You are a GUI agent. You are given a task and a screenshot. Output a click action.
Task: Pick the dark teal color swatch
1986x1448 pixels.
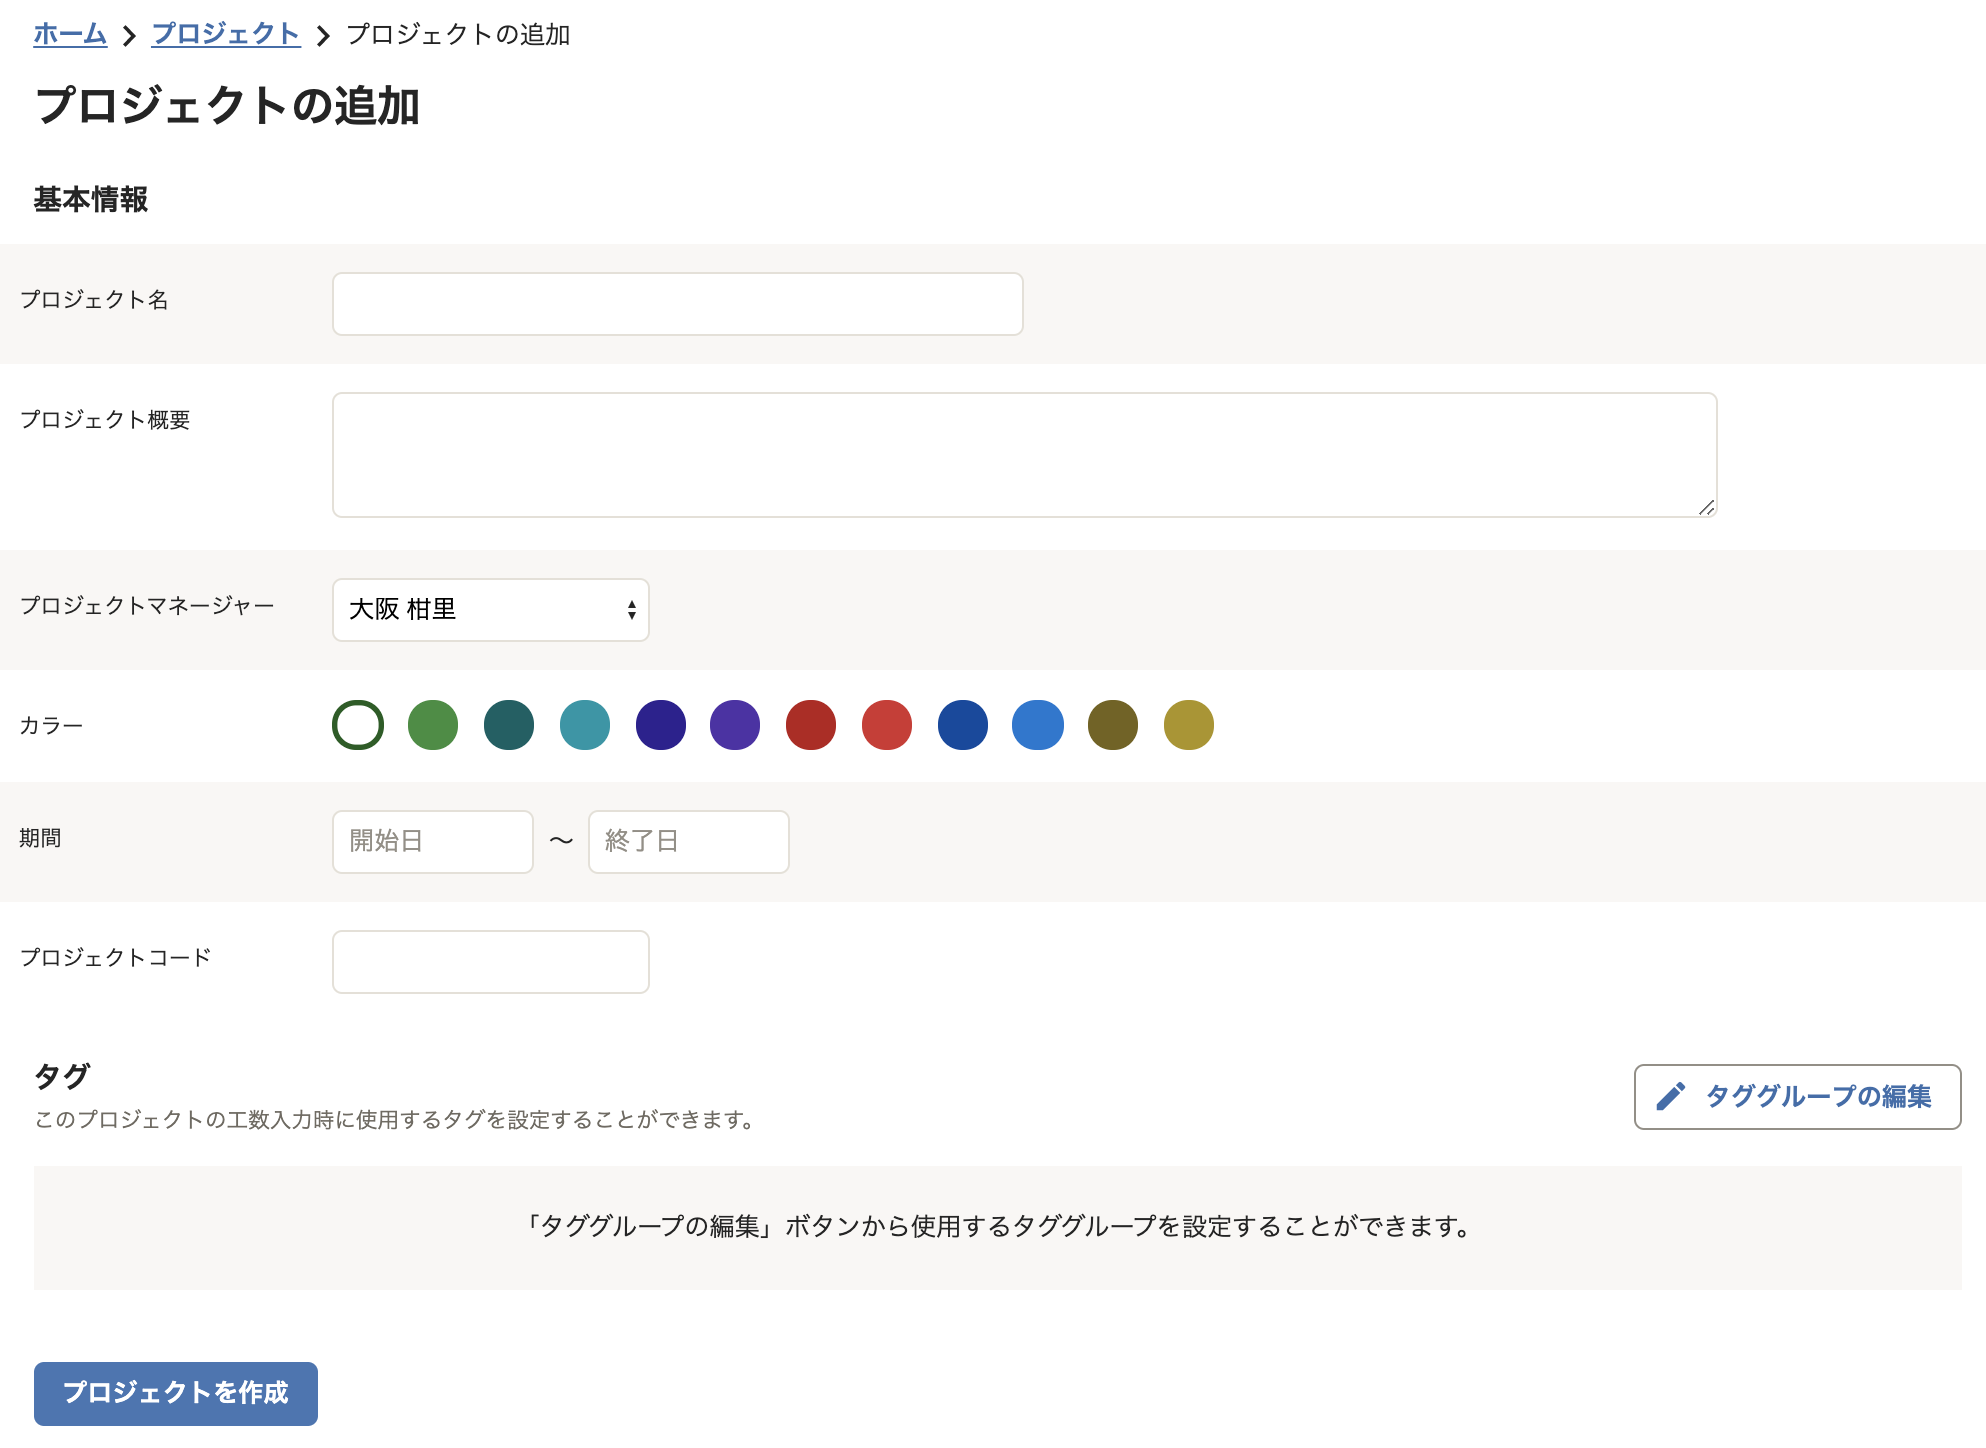[x=509, y=725]
